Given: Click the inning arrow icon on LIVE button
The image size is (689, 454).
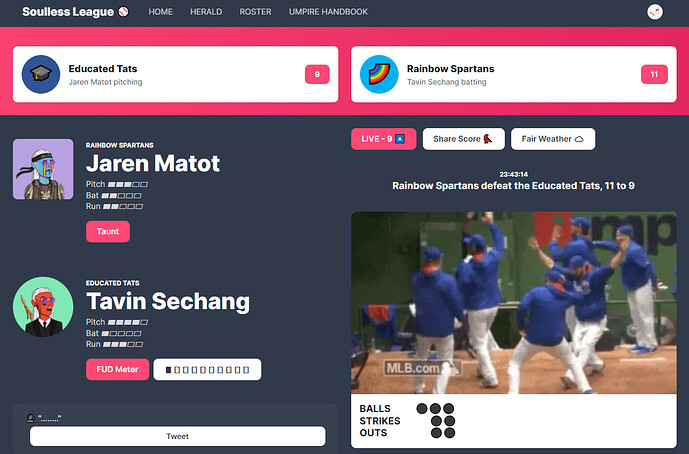Looking at the screenshot, I should 400,139.
